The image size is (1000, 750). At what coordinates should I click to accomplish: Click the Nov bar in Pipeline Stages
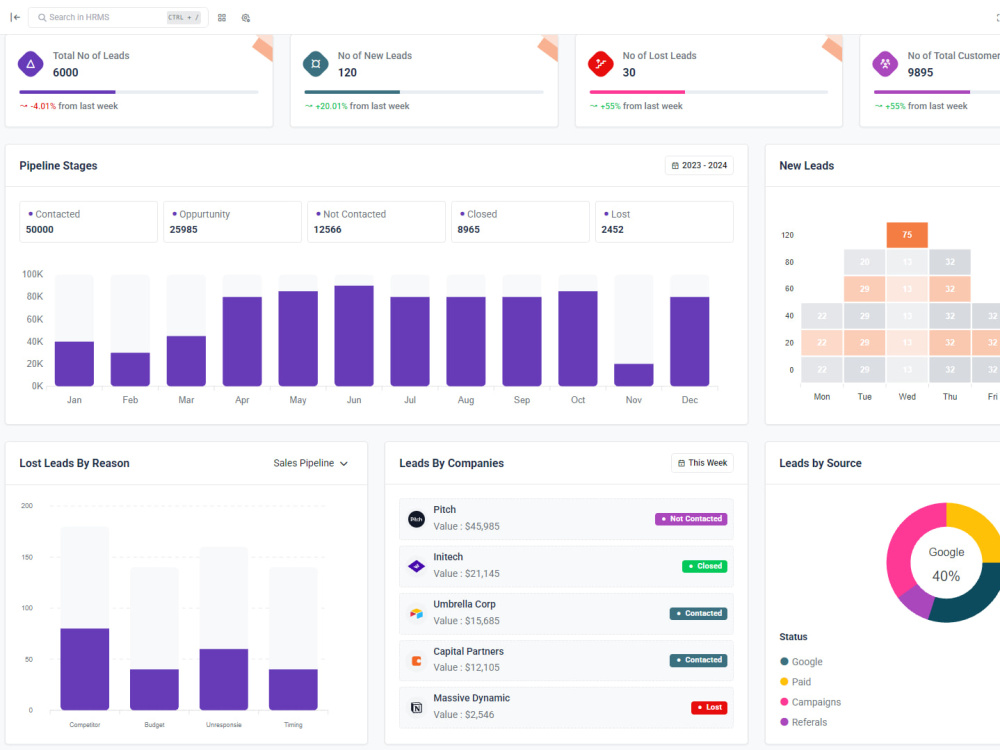pos(633,374)
